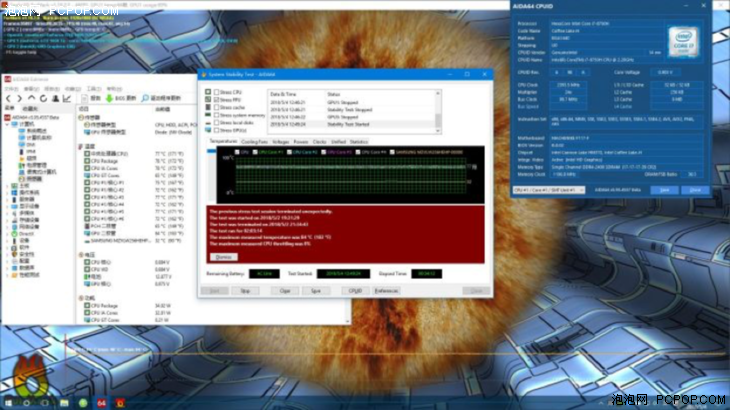730x410 pixels.
Task: Open the CPU core selection dropdown in CPUID
Action: click(546, 188)
